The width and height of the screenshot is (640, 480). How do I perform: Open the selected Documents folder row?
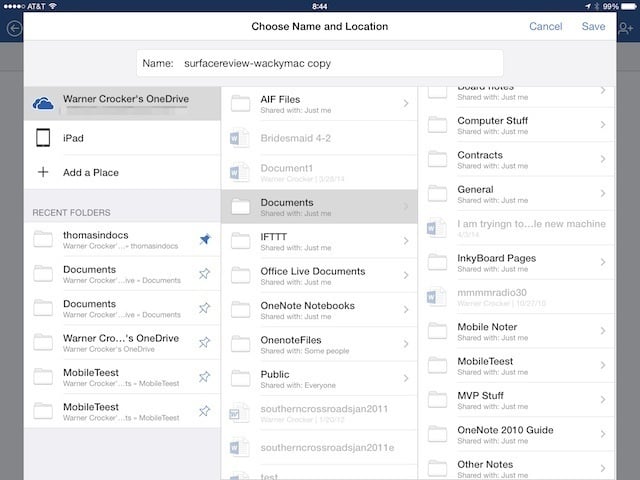click(x=319, y=207)
